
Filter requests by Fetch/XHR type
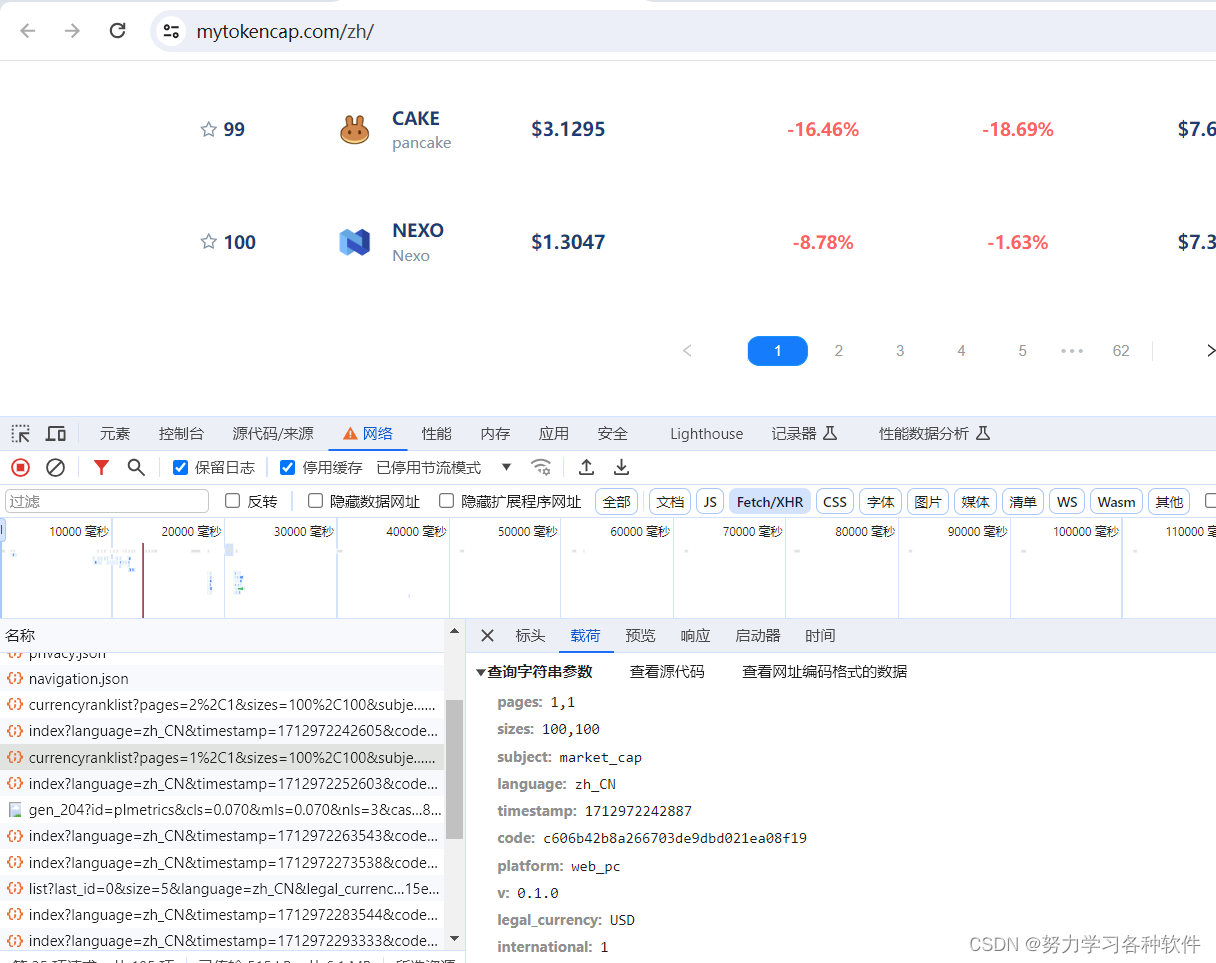point(770,502)
